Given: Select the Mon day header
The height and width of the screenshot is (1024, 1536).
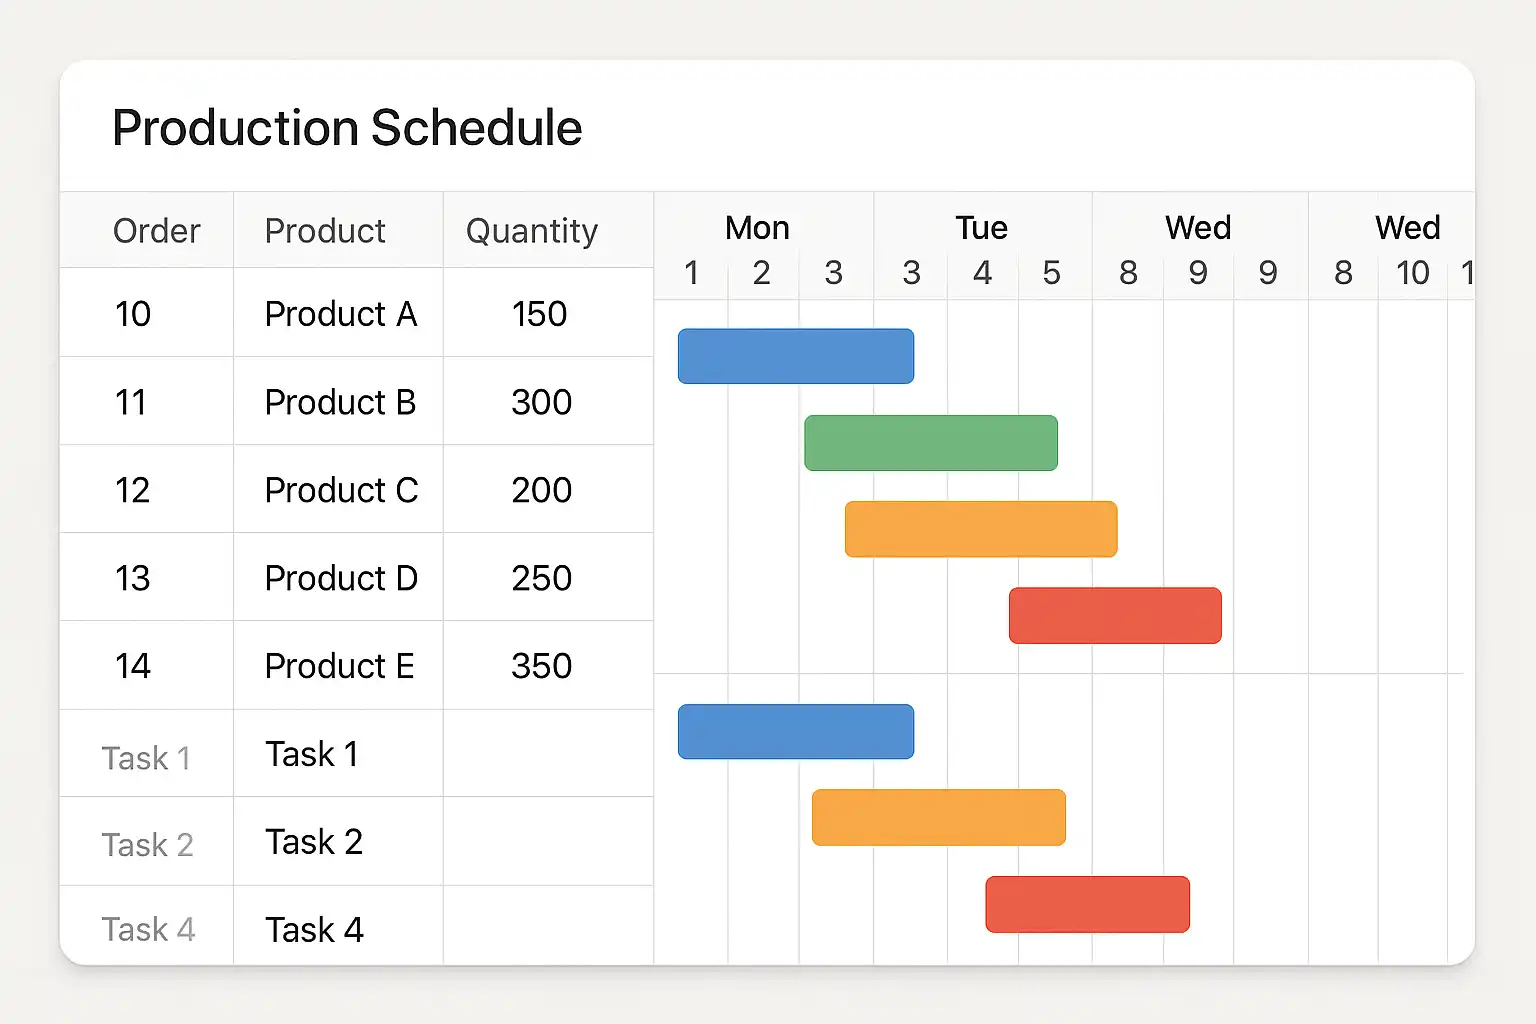Looking at the screenshot, I should click(x=757, y=228).
